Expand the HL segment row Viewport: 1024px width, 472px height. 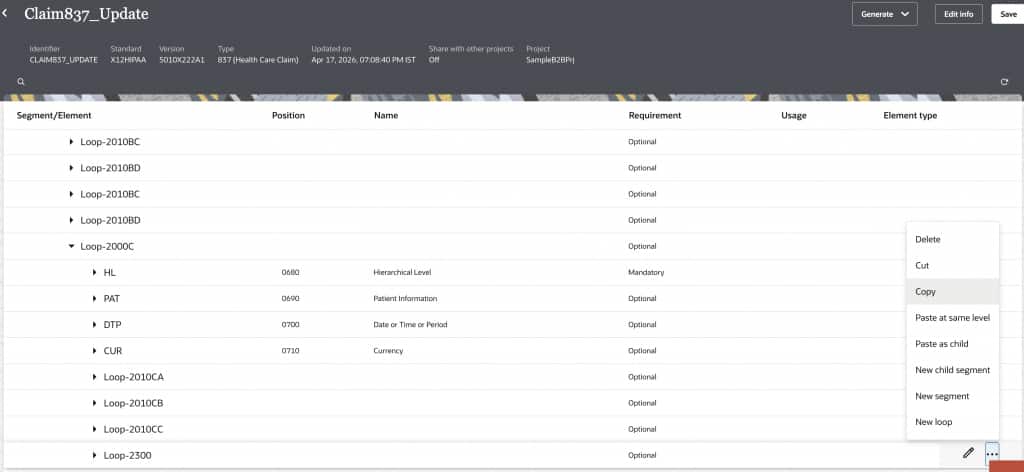[95, 272]
